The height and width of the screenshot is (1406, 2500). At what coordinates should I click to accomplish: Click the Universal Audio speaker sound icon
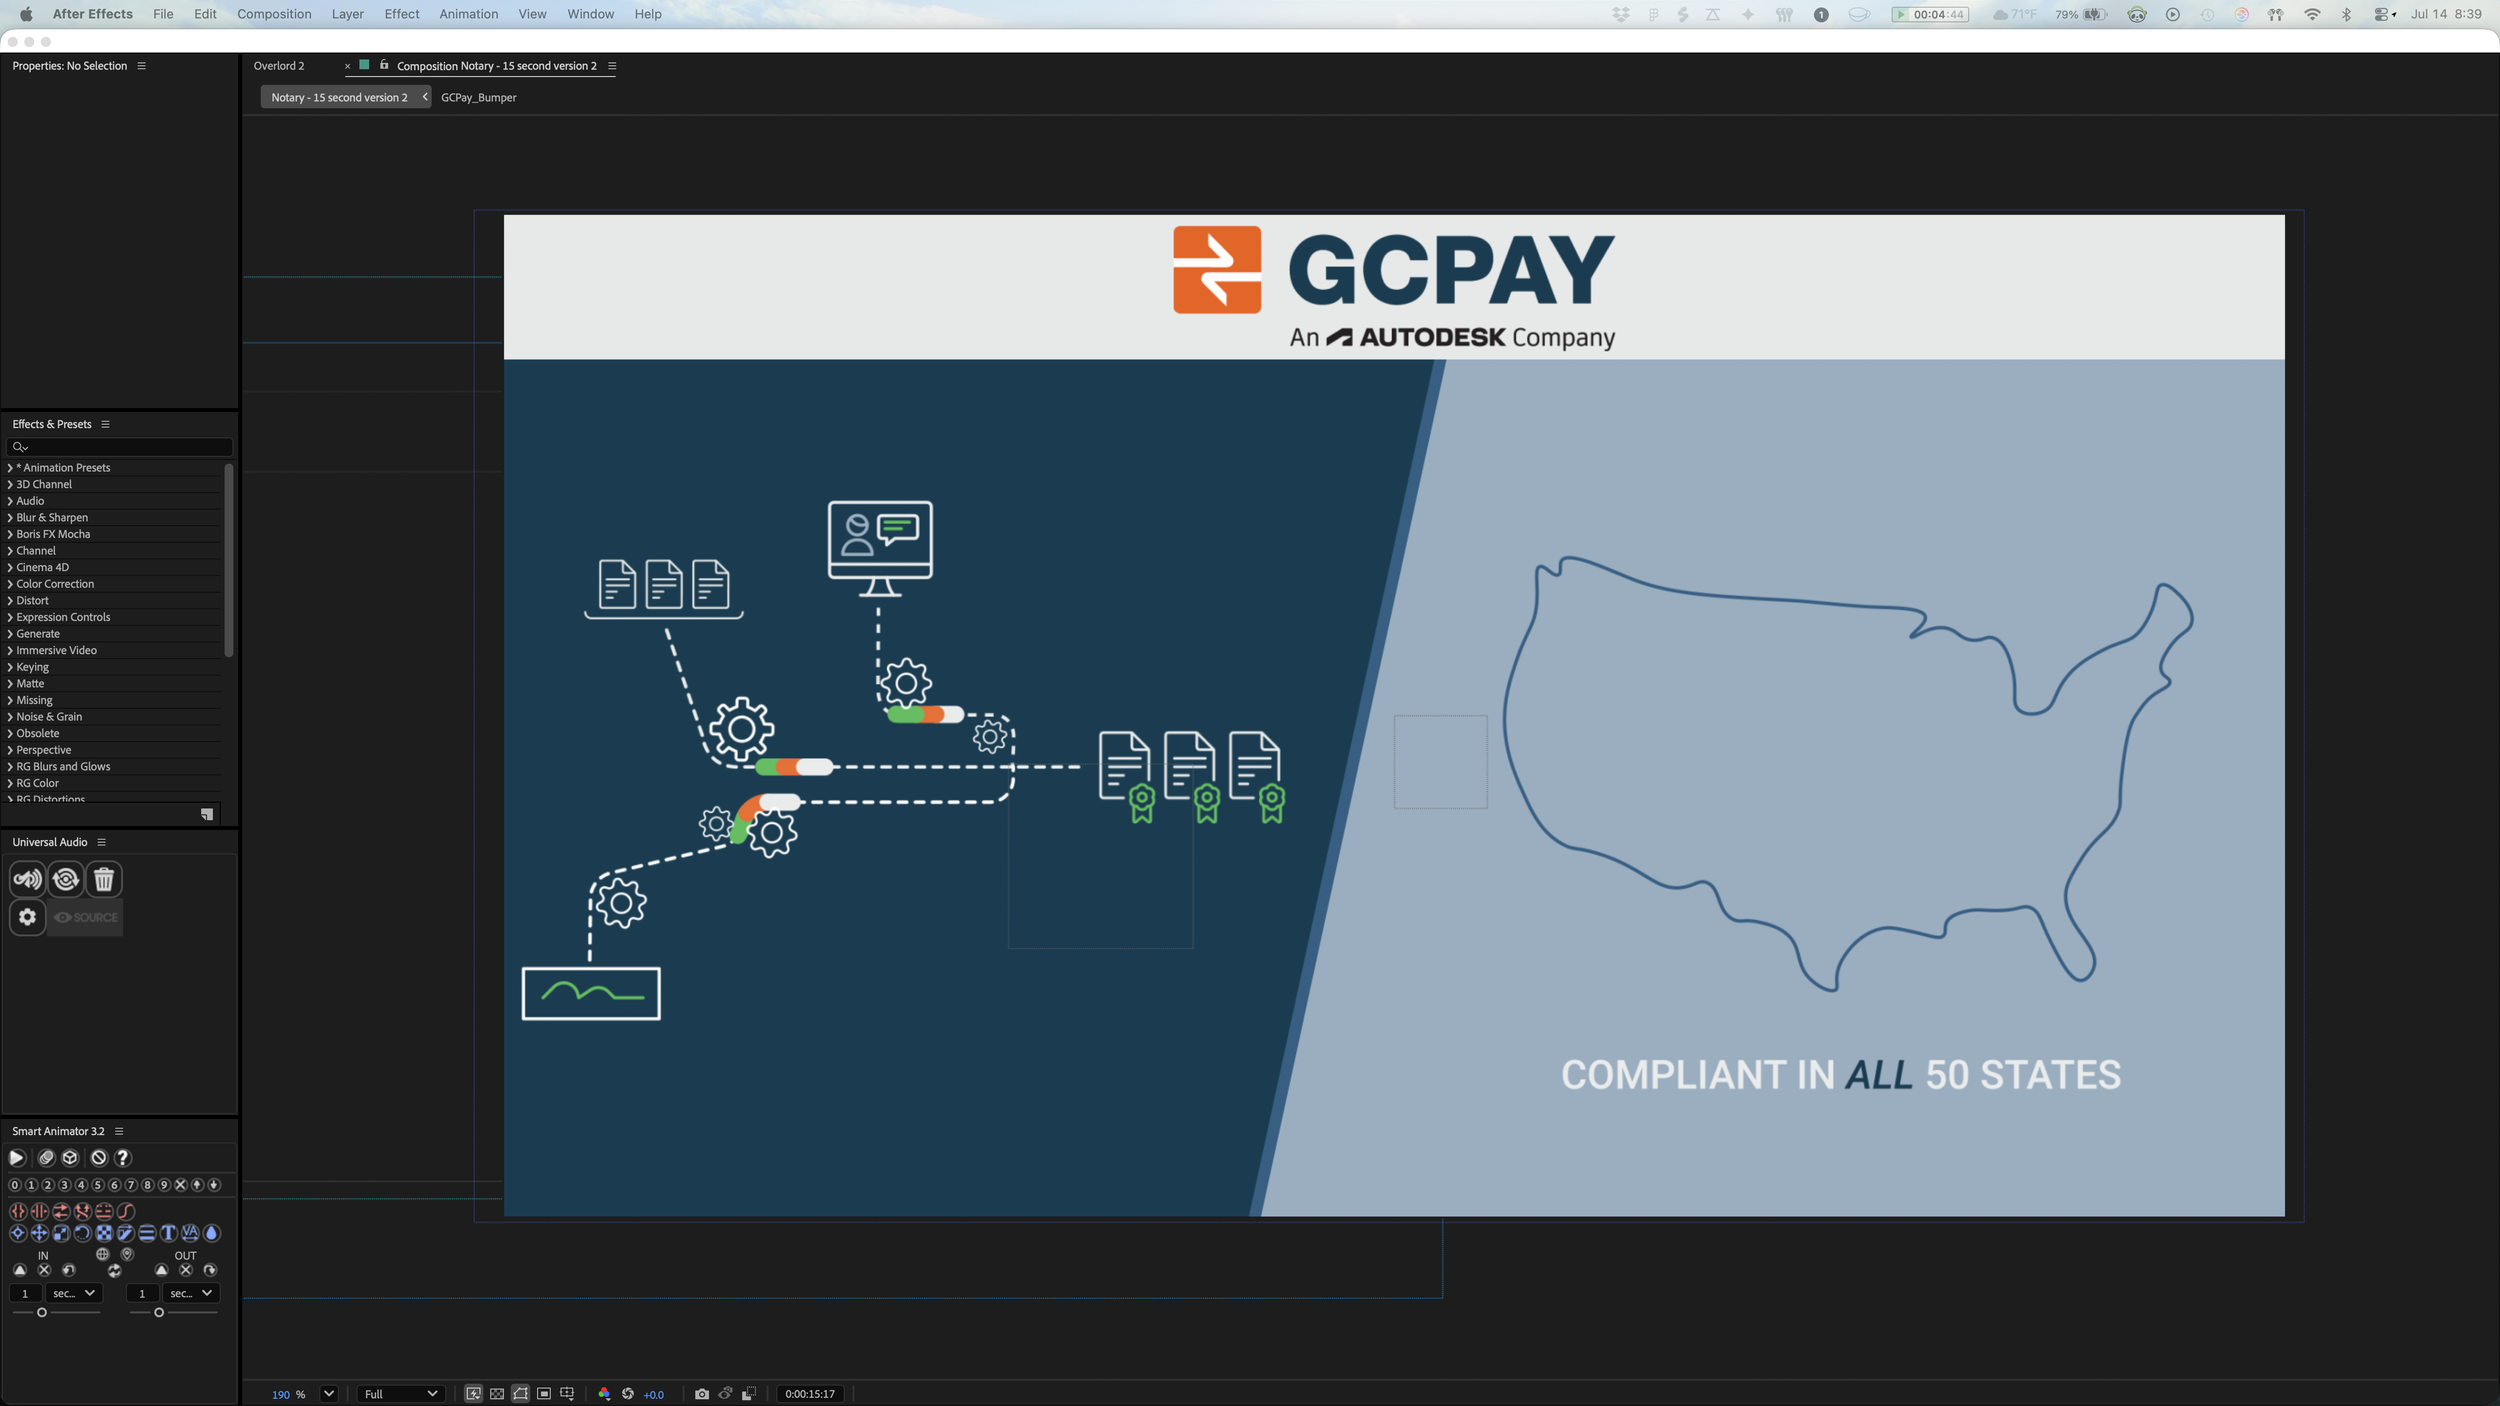(28, 879)
